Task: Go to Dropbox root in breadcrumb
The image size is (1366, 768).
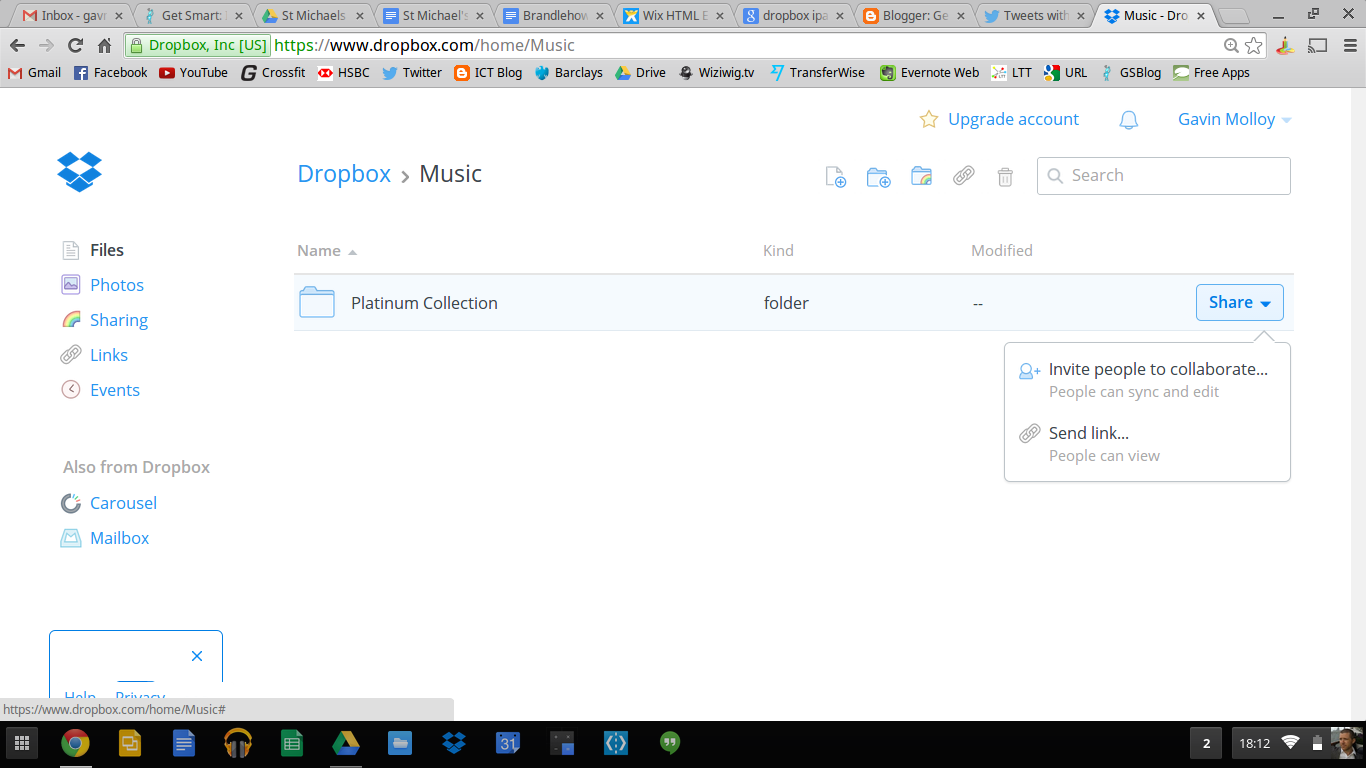Action: point(344,173)
